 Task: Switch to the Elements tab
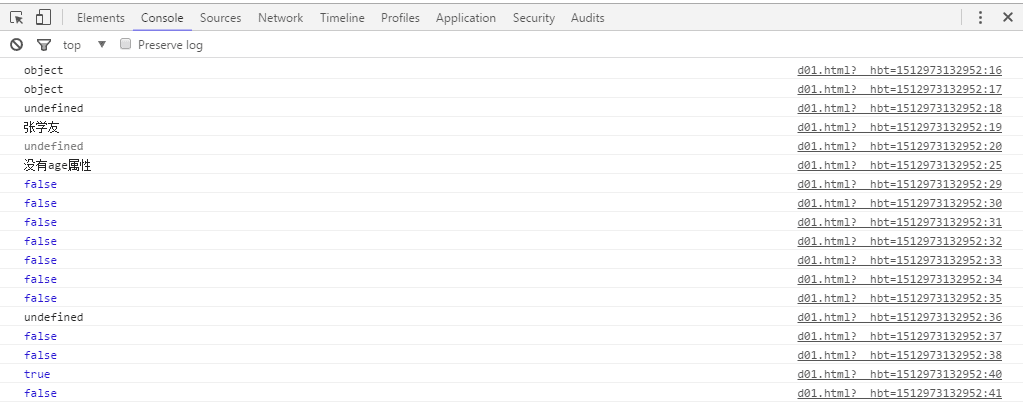[100, 18]
